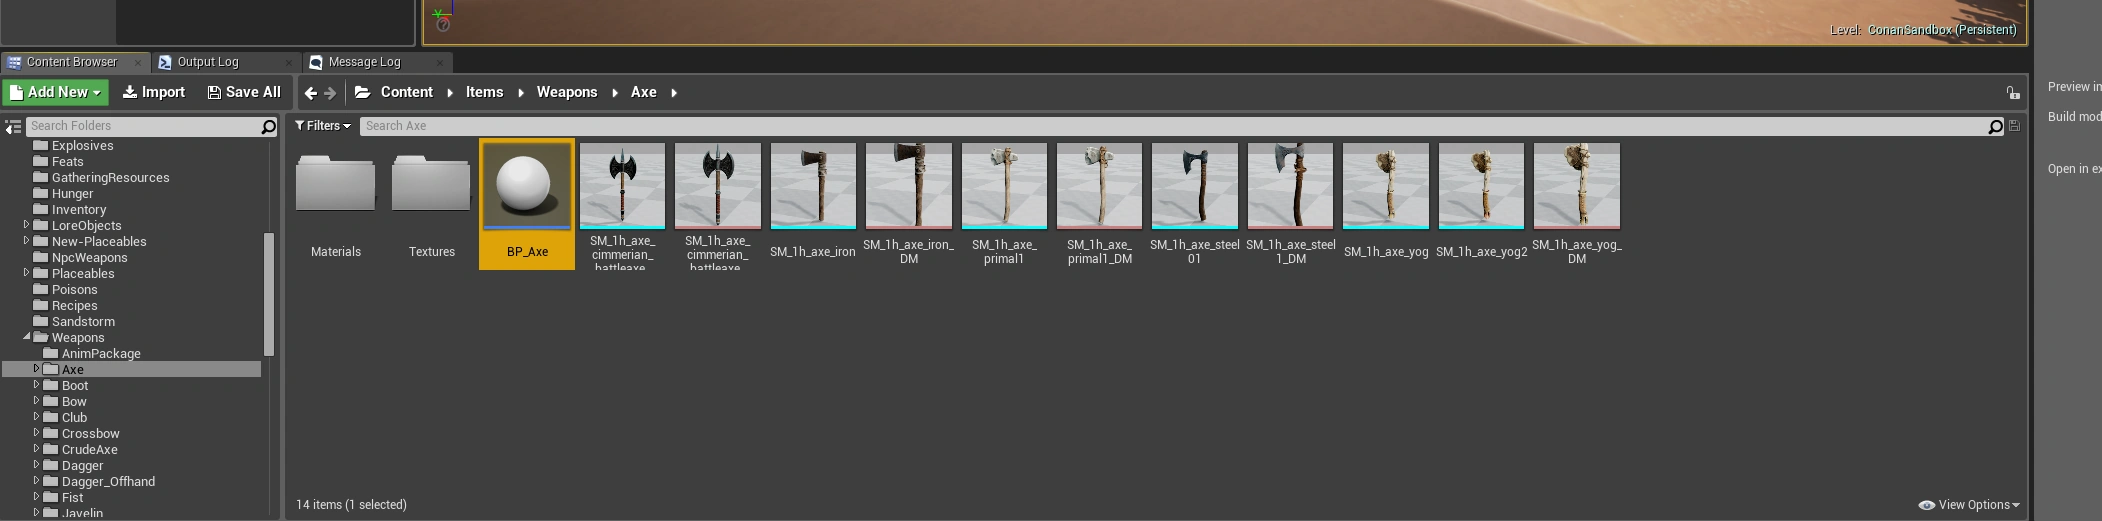This screenshot has width=2102, height=521.
Task: Expand the Axe folder in tree
Action: coord(36,369)
